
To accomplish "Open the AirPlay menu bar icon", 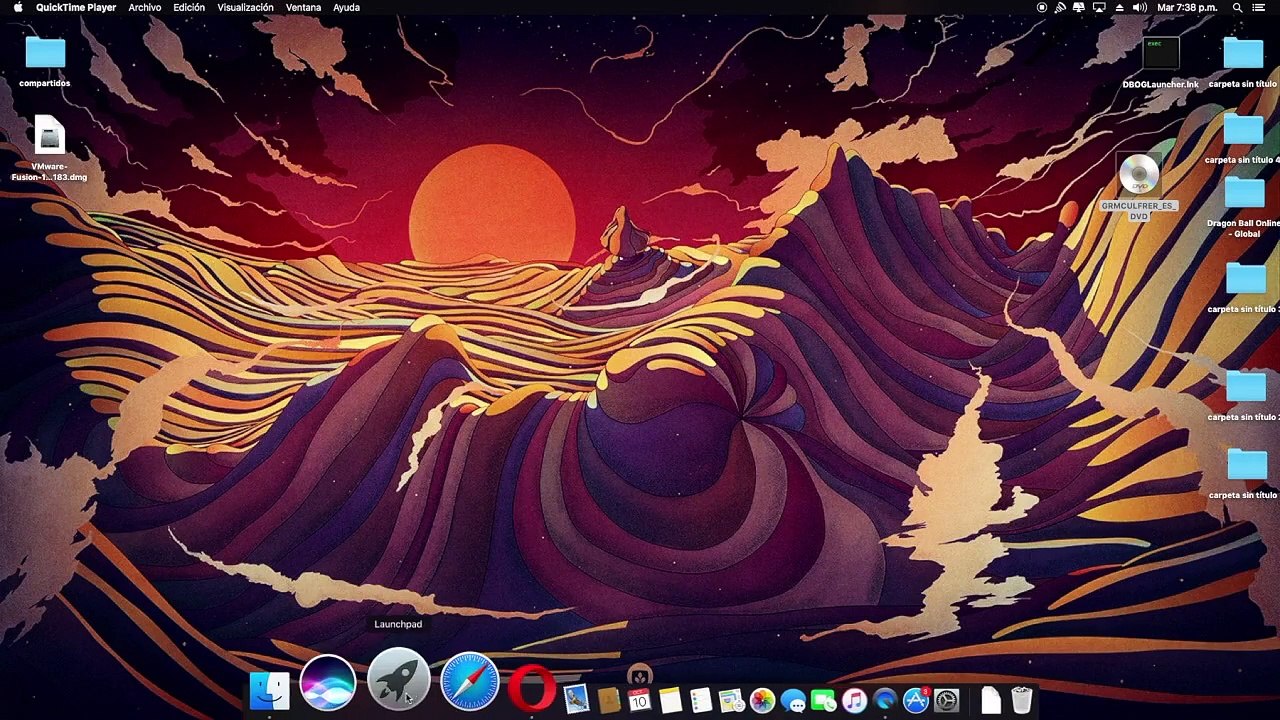I will (x=1099, y=8).
